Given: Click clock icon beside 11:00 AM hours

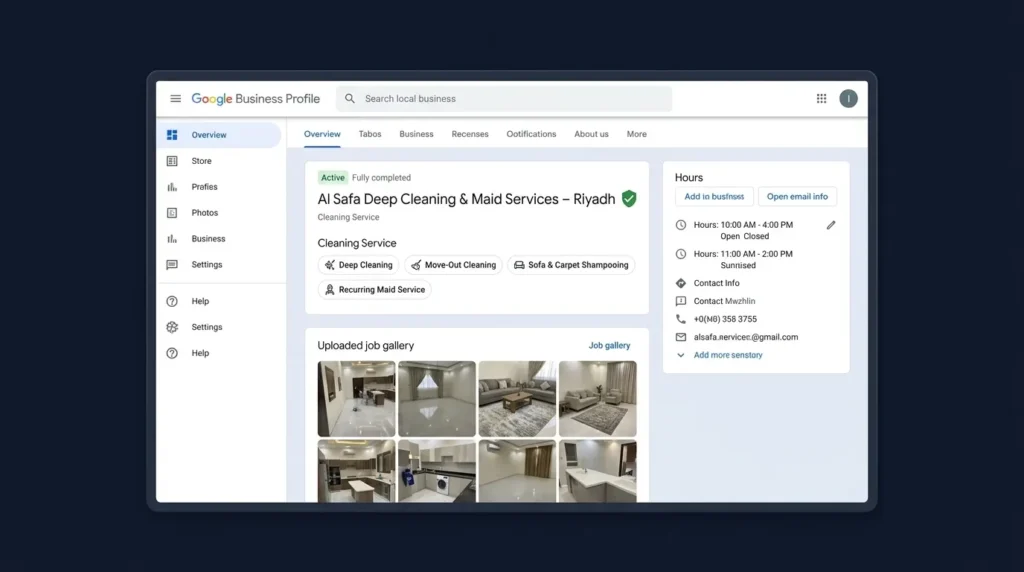Looking at the screenshot, I should point(680,254).
